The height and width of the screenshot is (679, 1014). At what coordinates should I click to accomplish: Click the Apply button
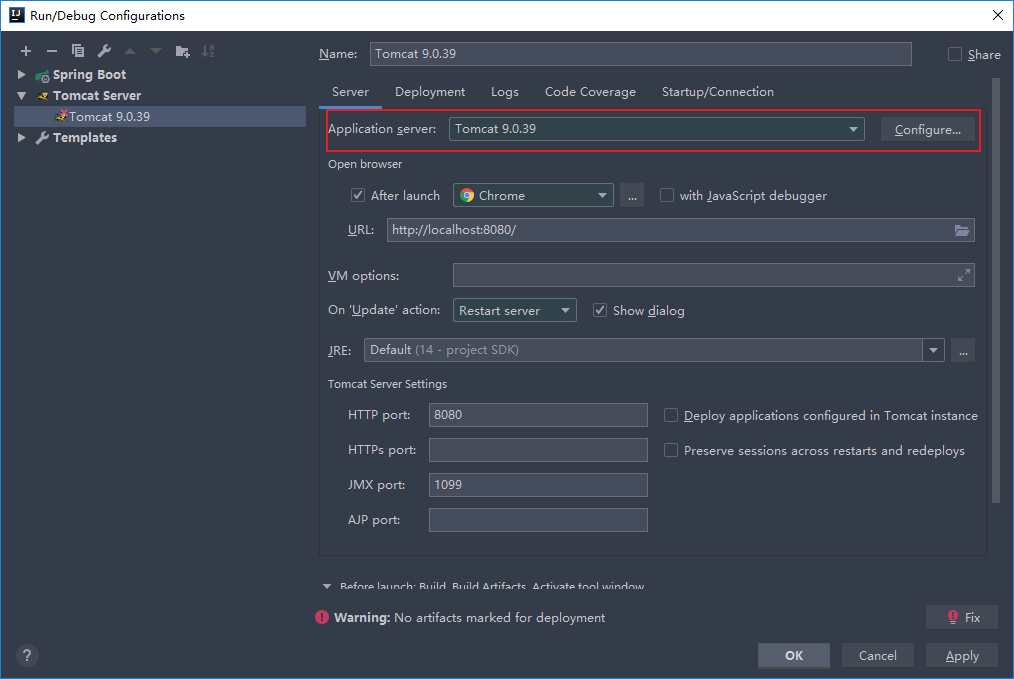click(x=962, y=656)
